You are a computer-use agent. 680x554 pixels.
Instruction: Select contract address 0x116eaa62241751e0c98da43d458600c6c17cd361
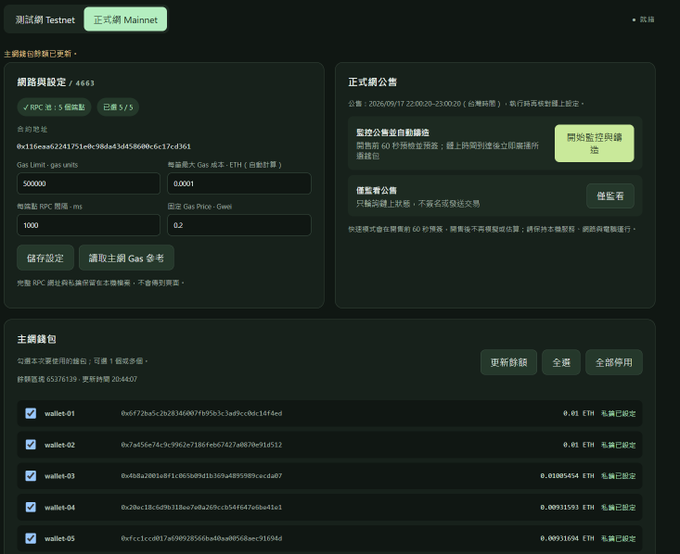pos(104,146)
